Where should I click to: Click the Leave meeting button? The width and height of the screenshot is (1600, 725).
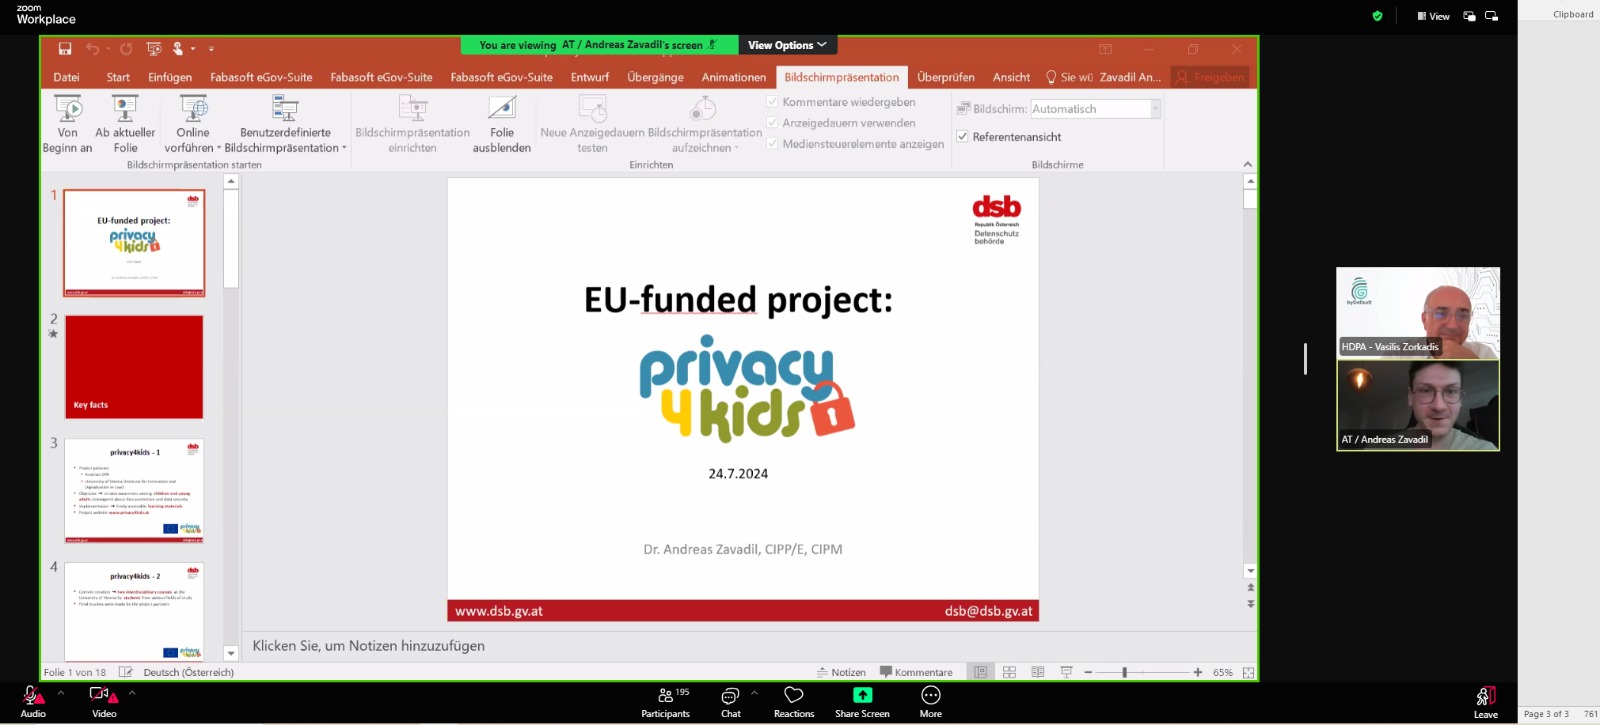[1486, 702]
